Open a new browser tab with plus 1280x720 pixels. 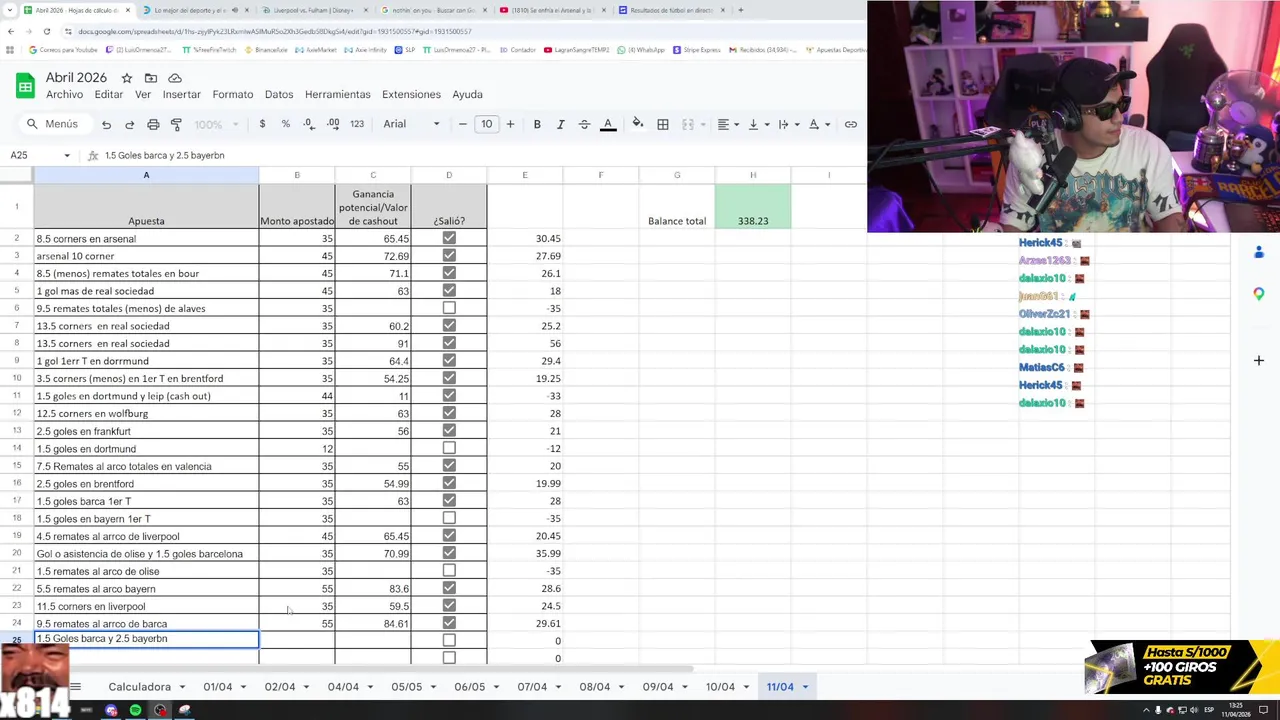[740, 10]
